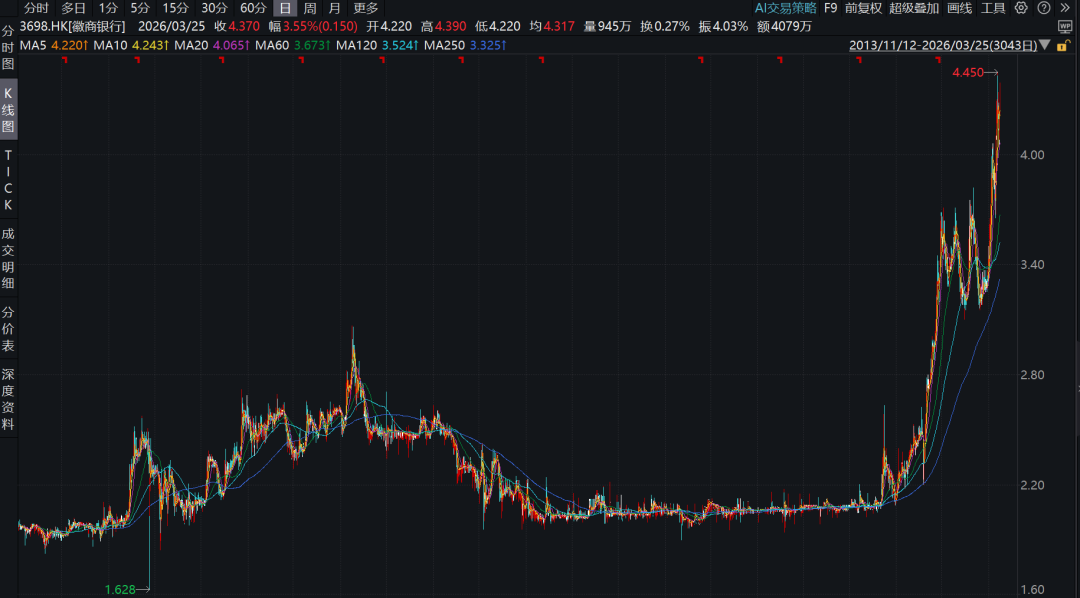The width and height of the screenshot is (1080, 598).
Task: Click the 开4.220 opening price
Action: [x=389, y=26]
